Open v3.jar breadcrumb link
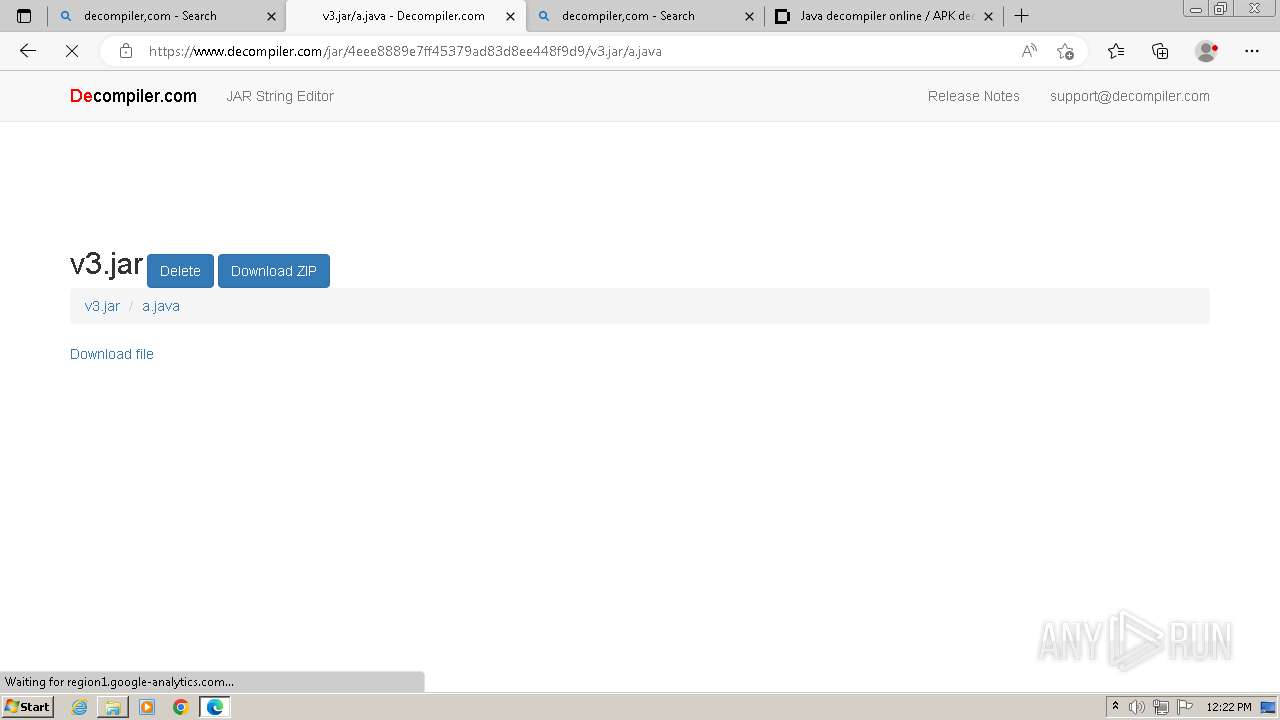This screenshot has height=720, width=1280. pos(102,306)
